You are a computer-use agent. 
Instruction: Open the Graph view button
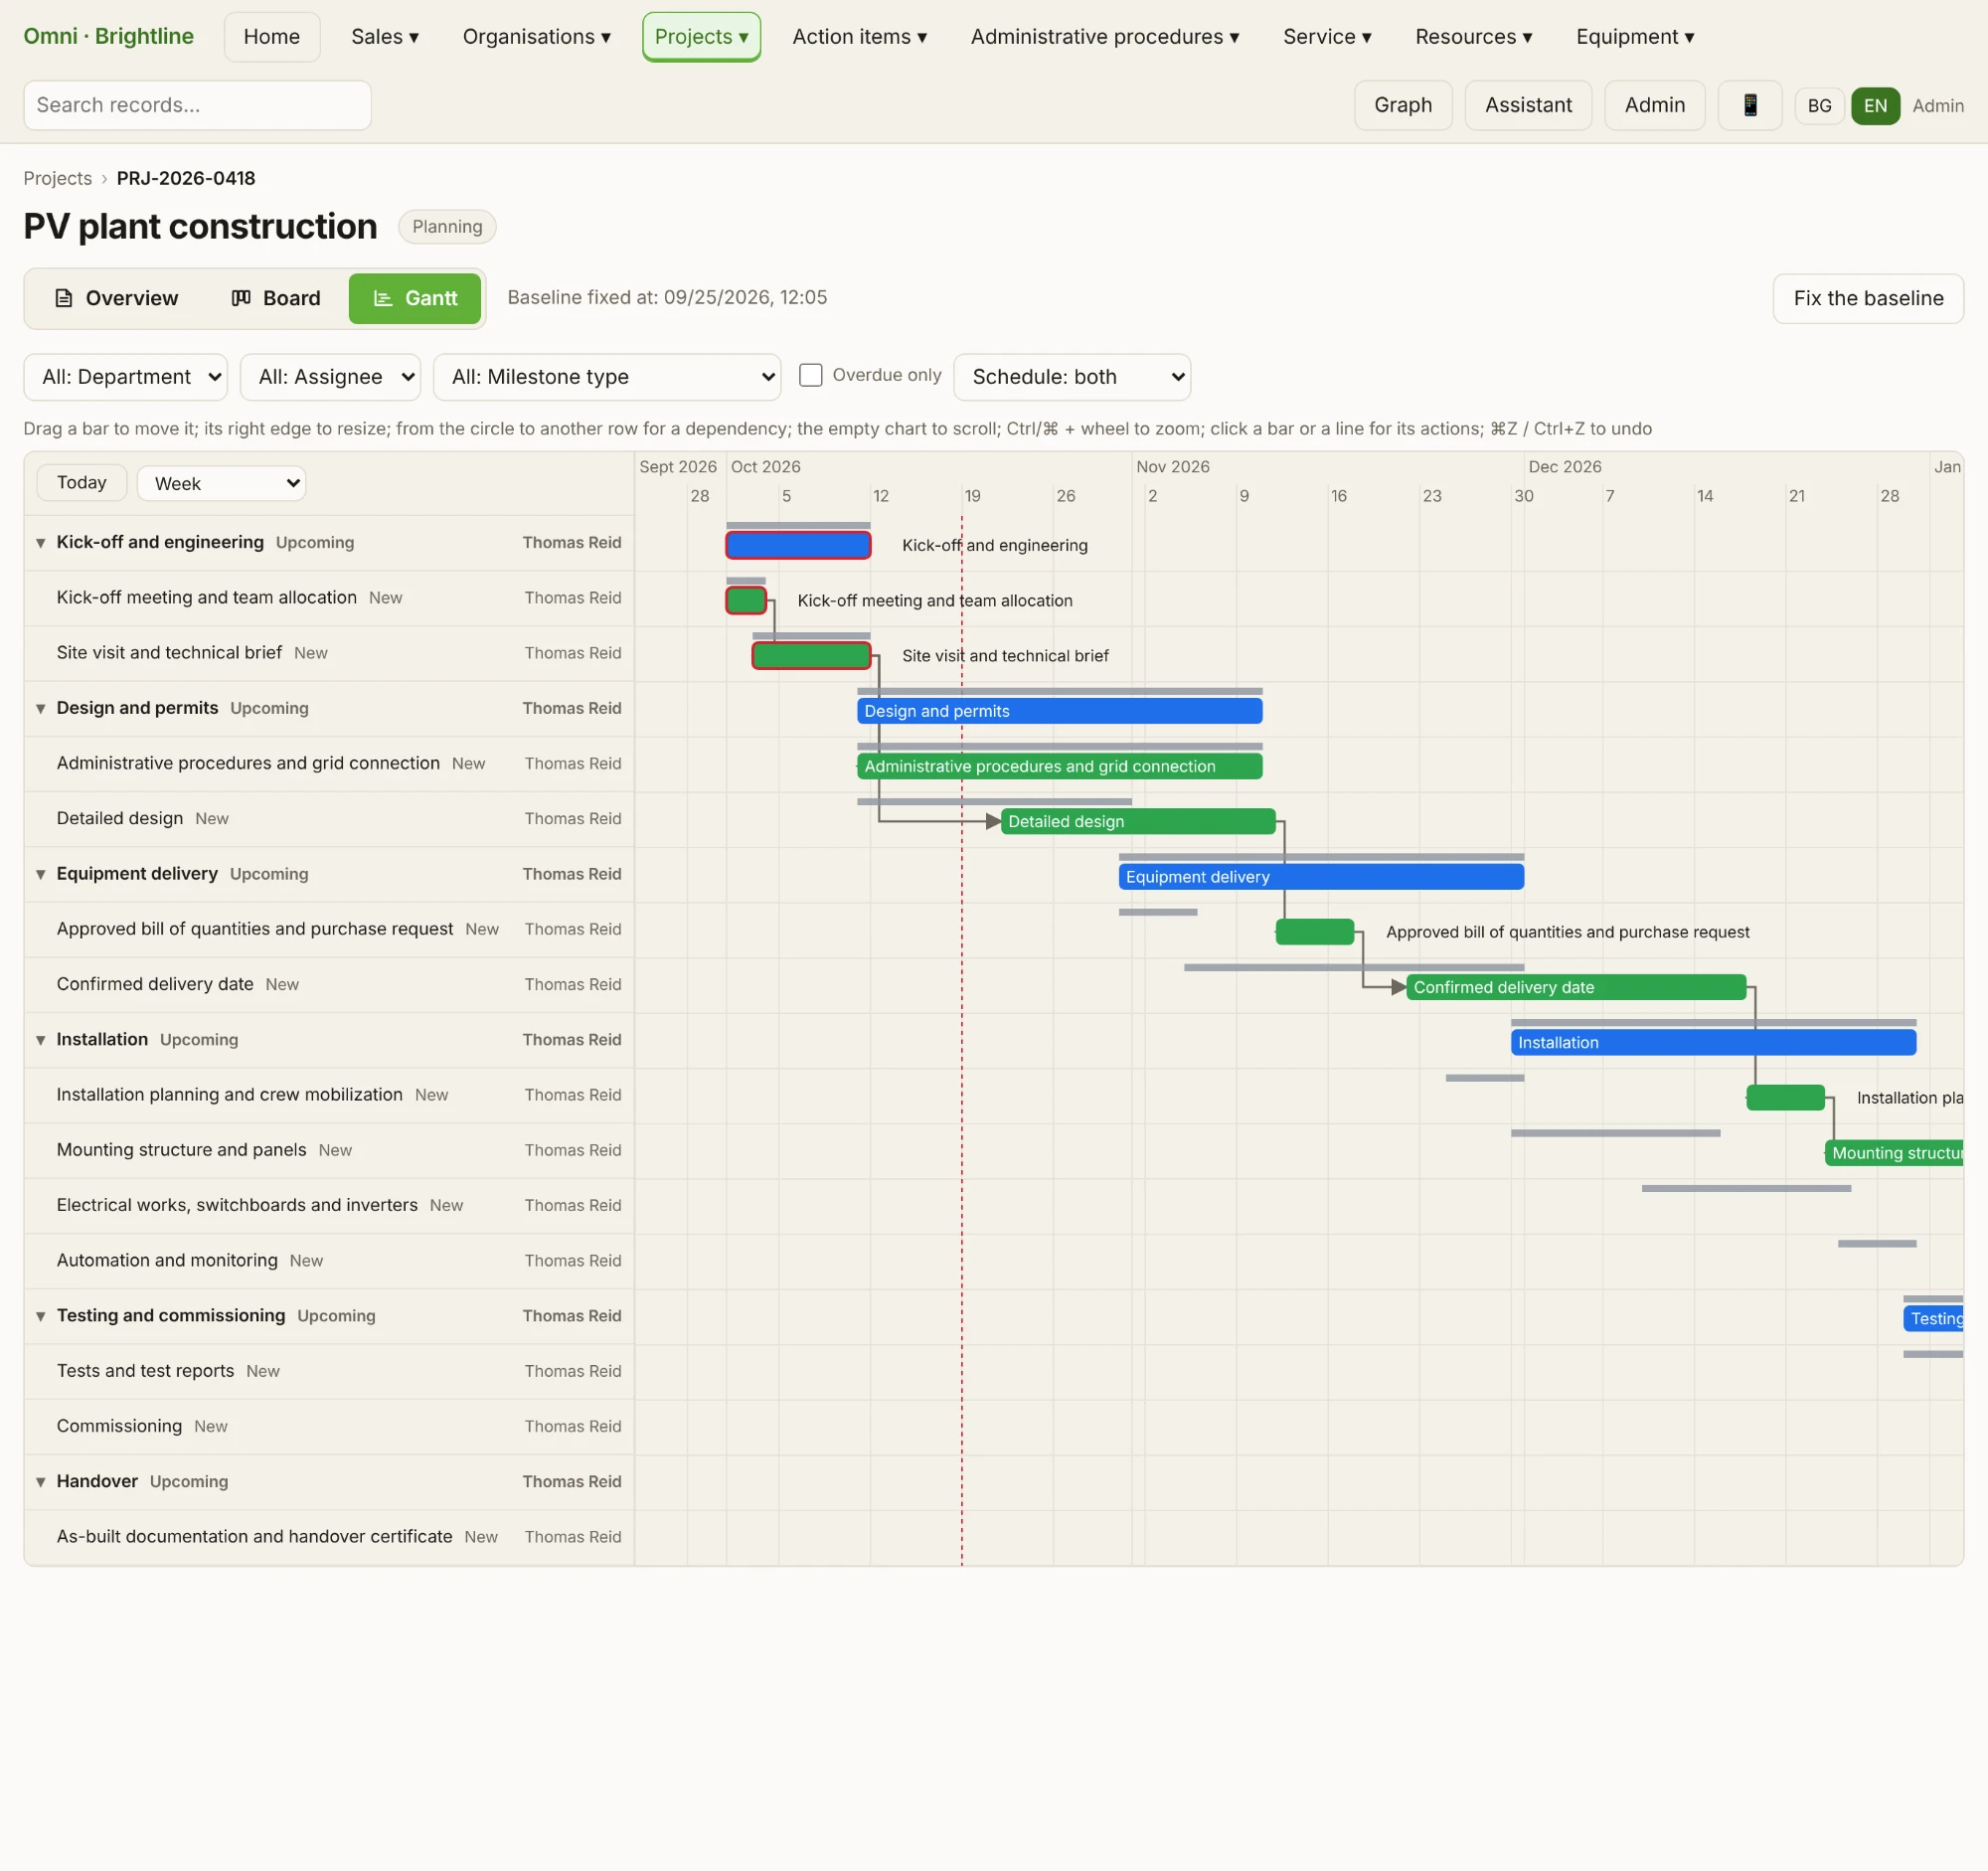1403,105
